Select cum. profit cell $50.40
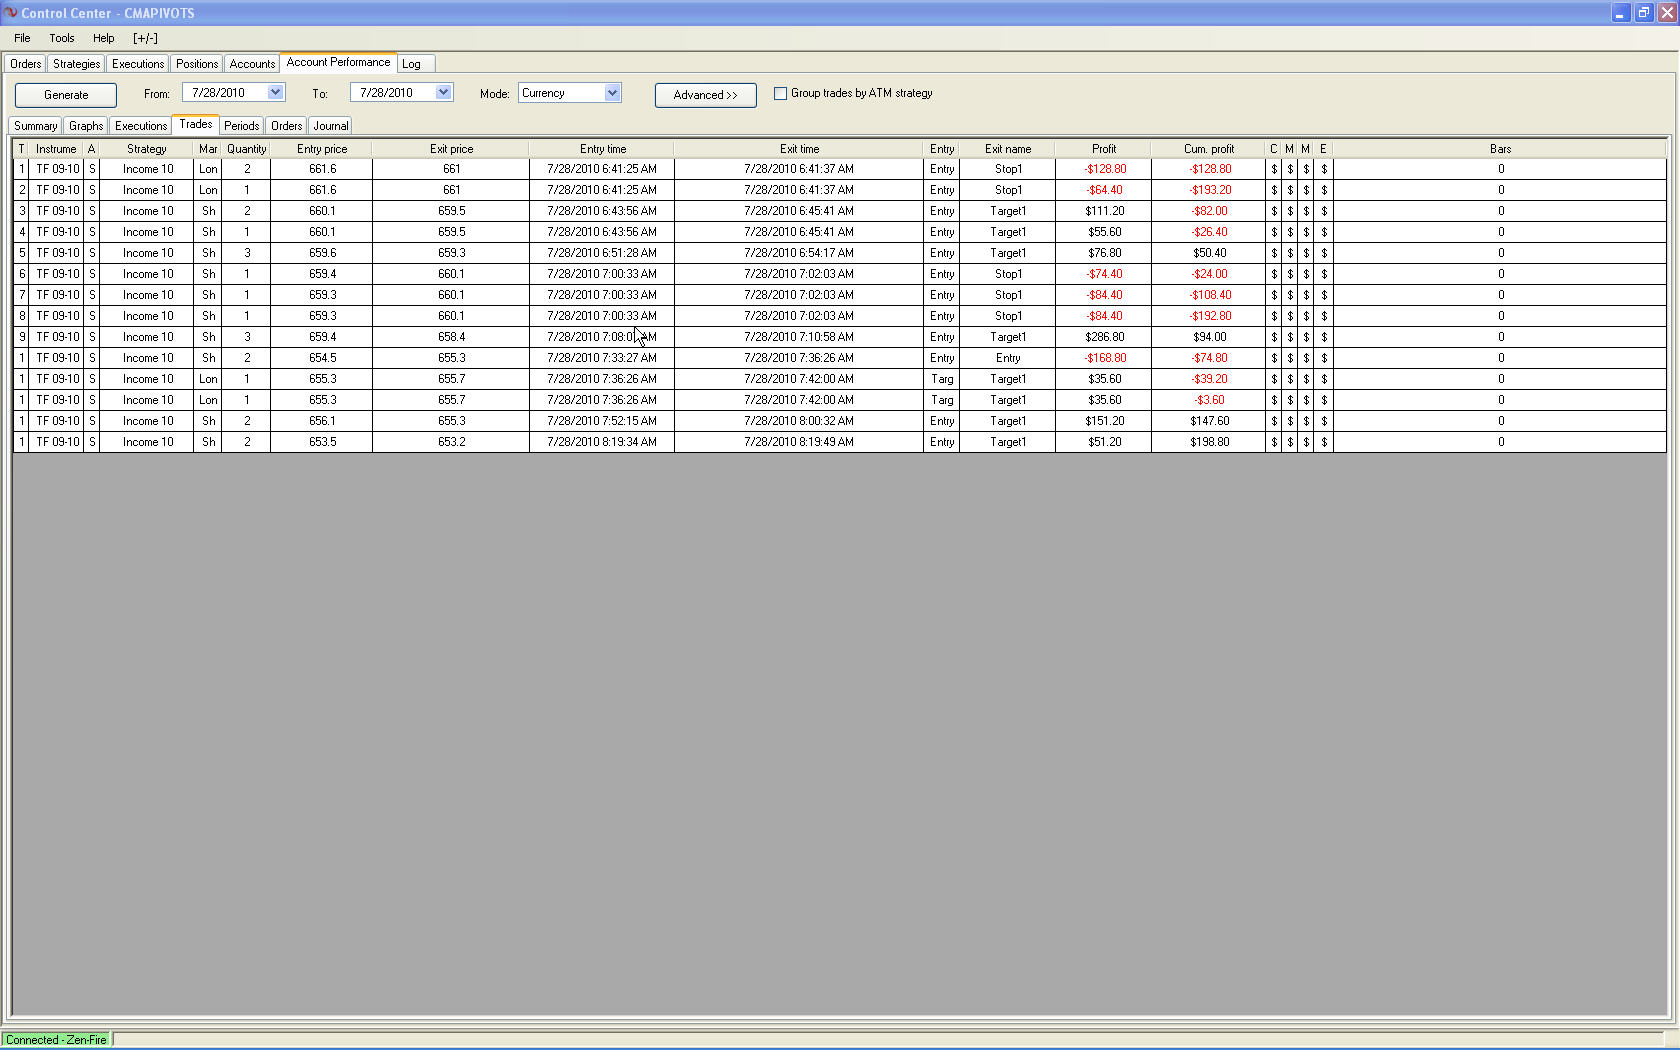1680x1050 pixels. (1210, 253)
